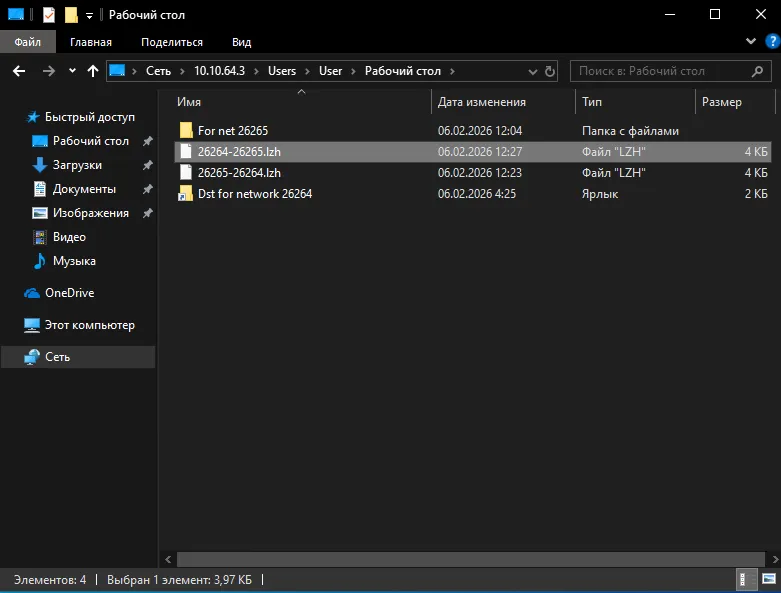
Task: Click Users in the address breadcrumb
Action: click(282, 71)
